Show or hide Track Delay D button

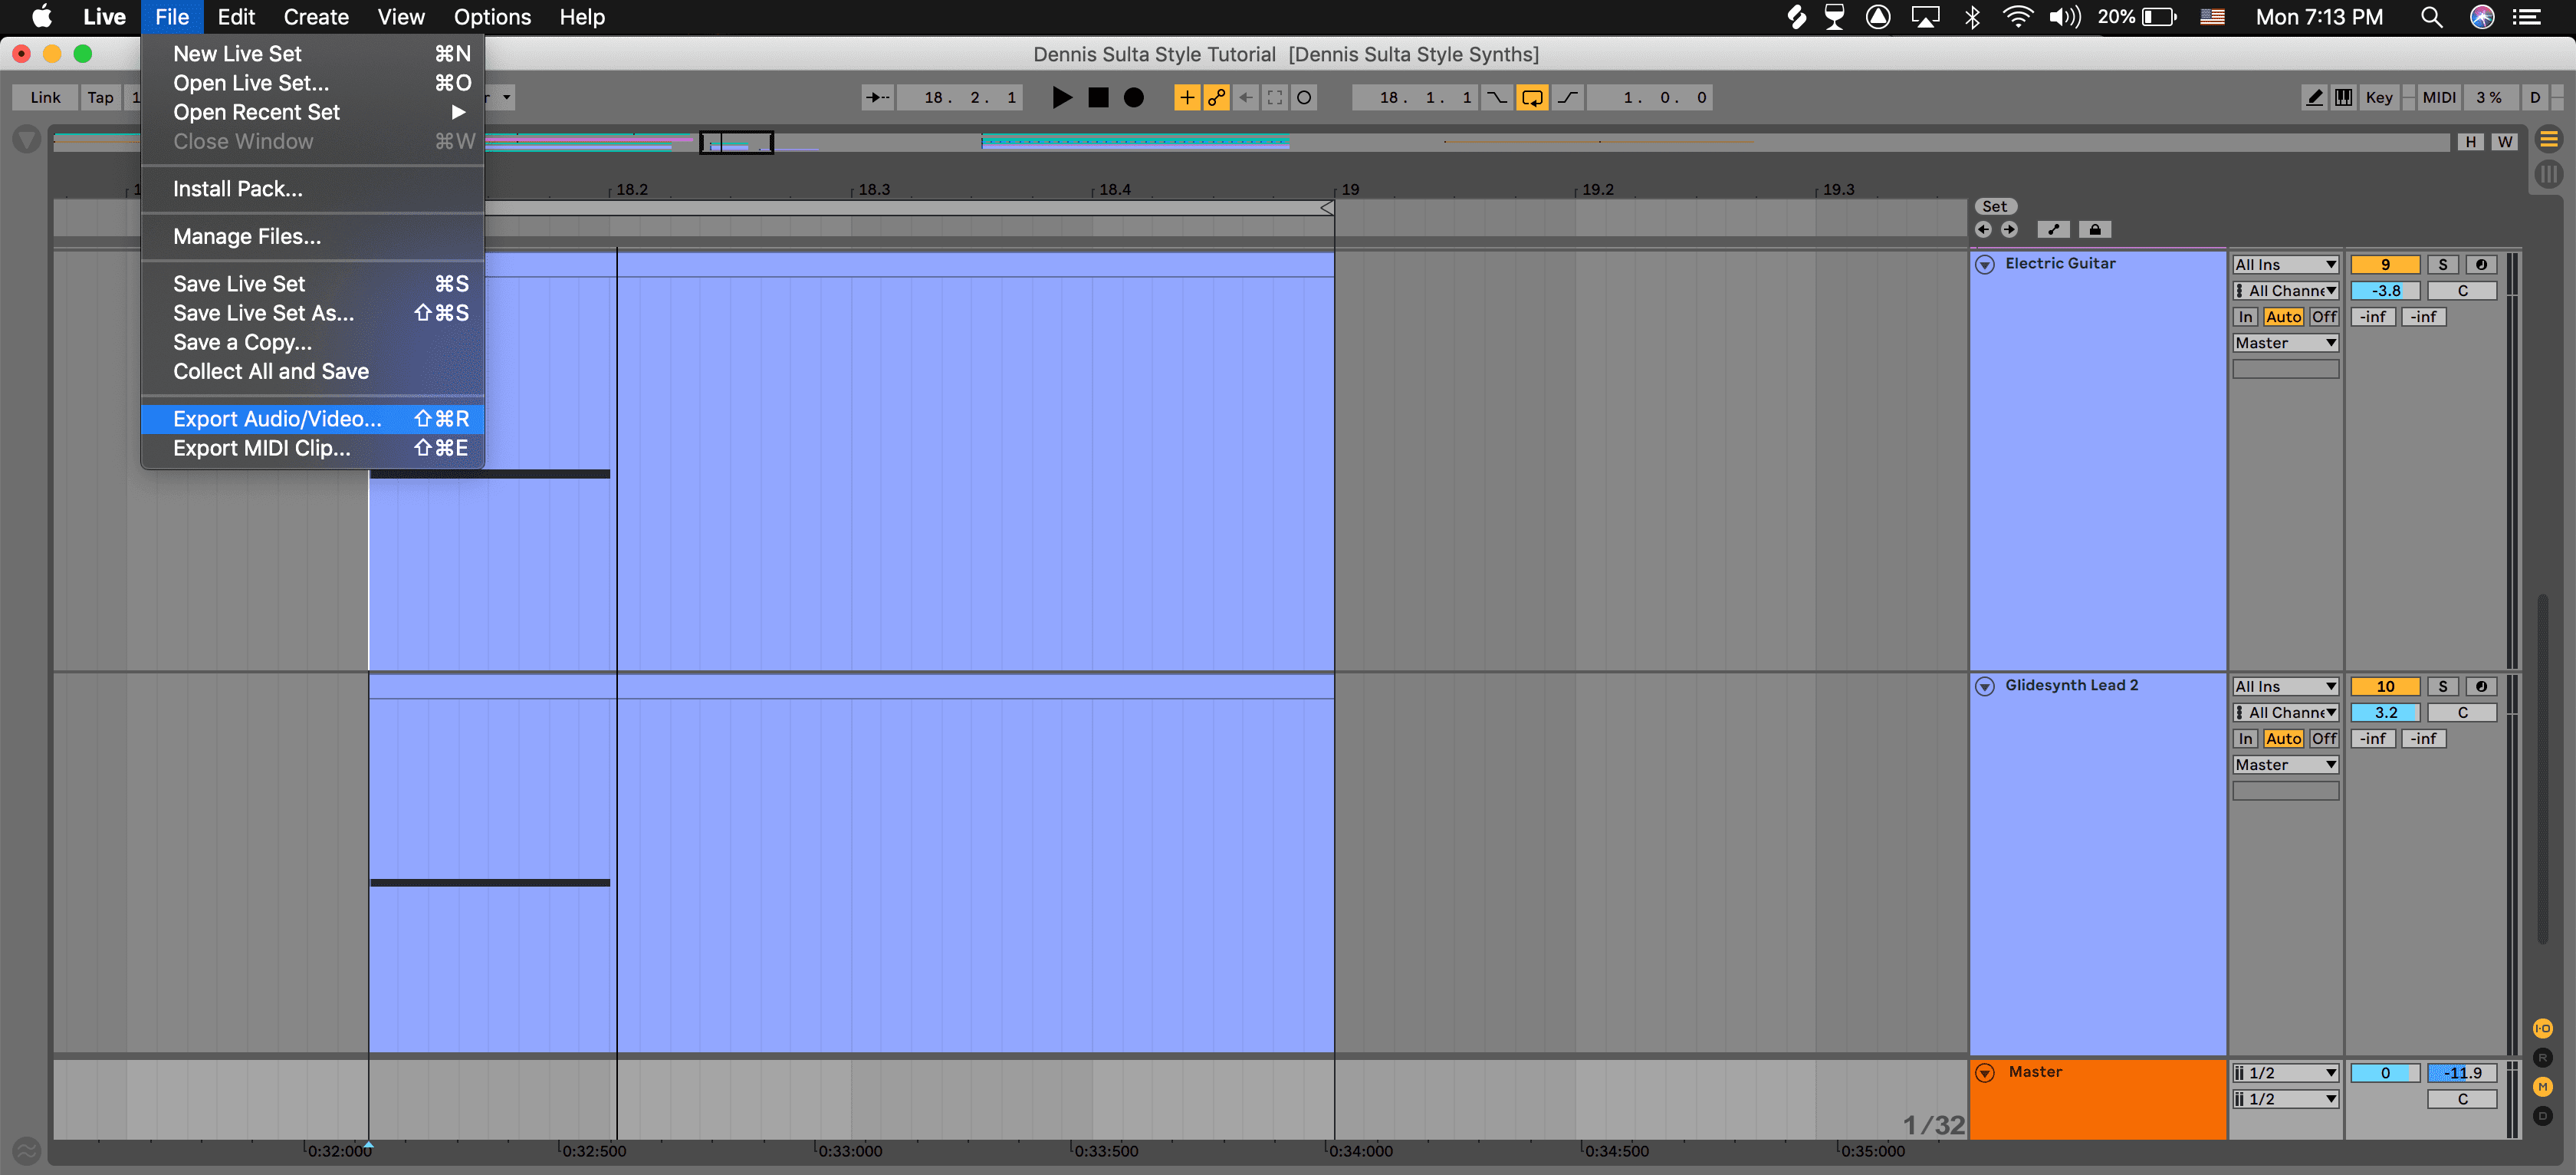pos(2542,1115)
